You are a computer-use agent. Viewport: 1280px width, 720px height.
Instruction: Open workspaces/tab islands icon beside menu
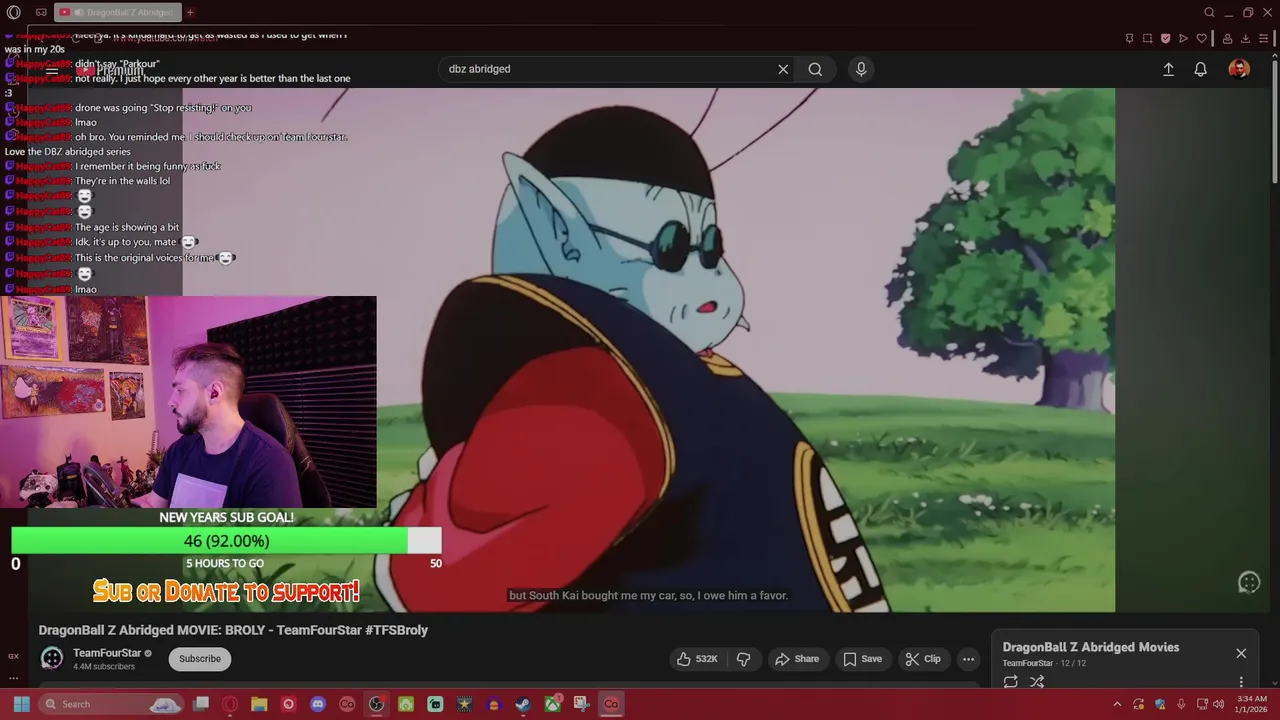point(41,12)
